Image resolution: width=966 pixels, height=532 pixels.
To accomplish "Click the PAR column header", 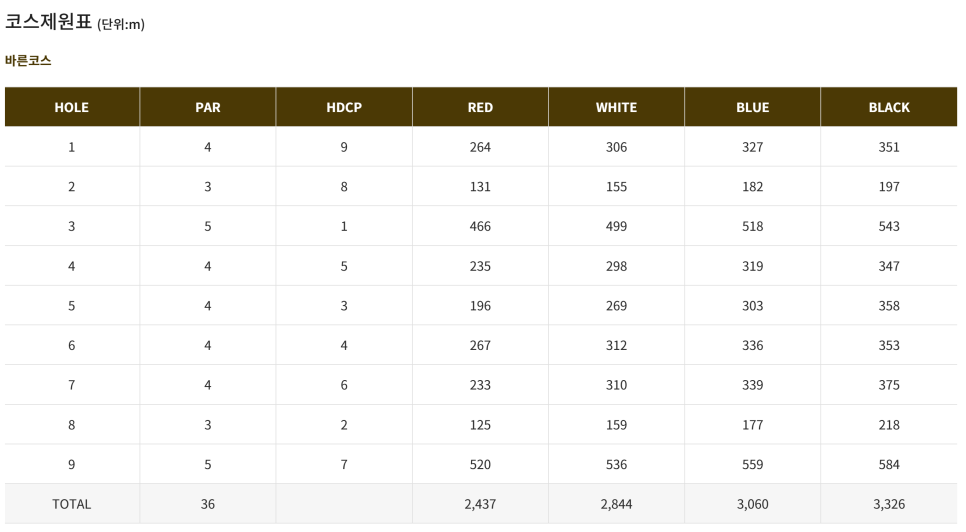I will point(208,107).
